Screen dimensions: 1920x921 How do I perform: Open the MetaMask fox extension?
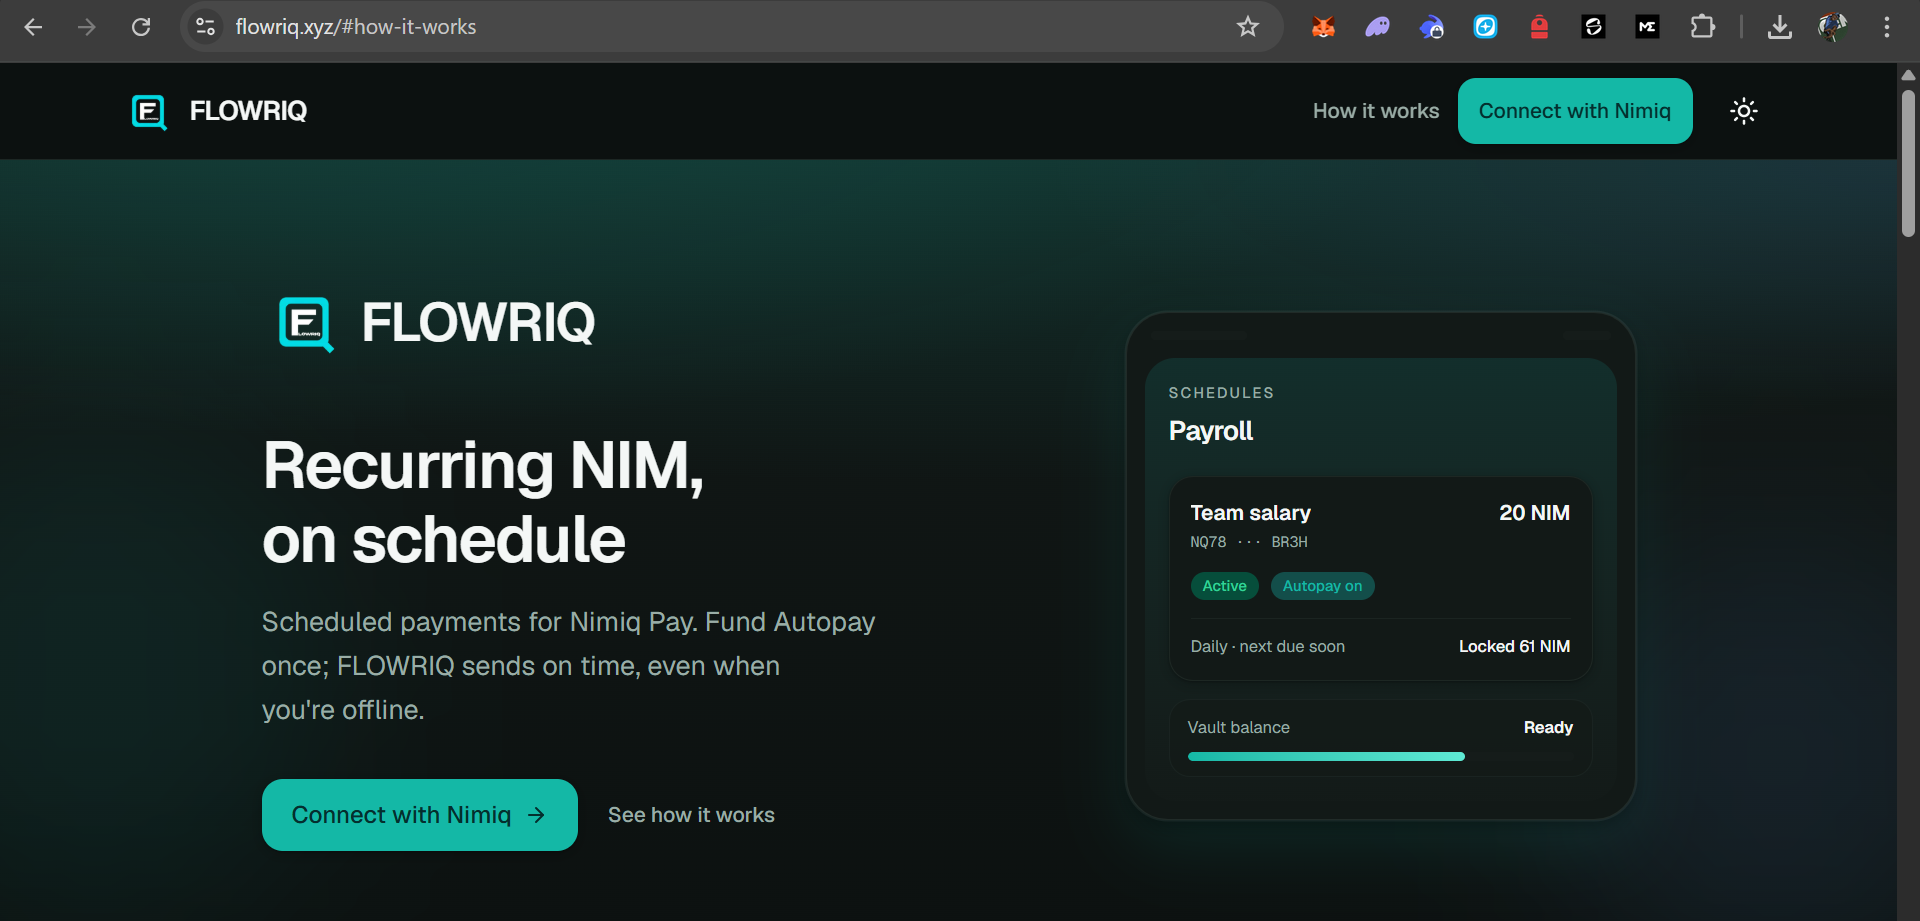coord(1323,27)
